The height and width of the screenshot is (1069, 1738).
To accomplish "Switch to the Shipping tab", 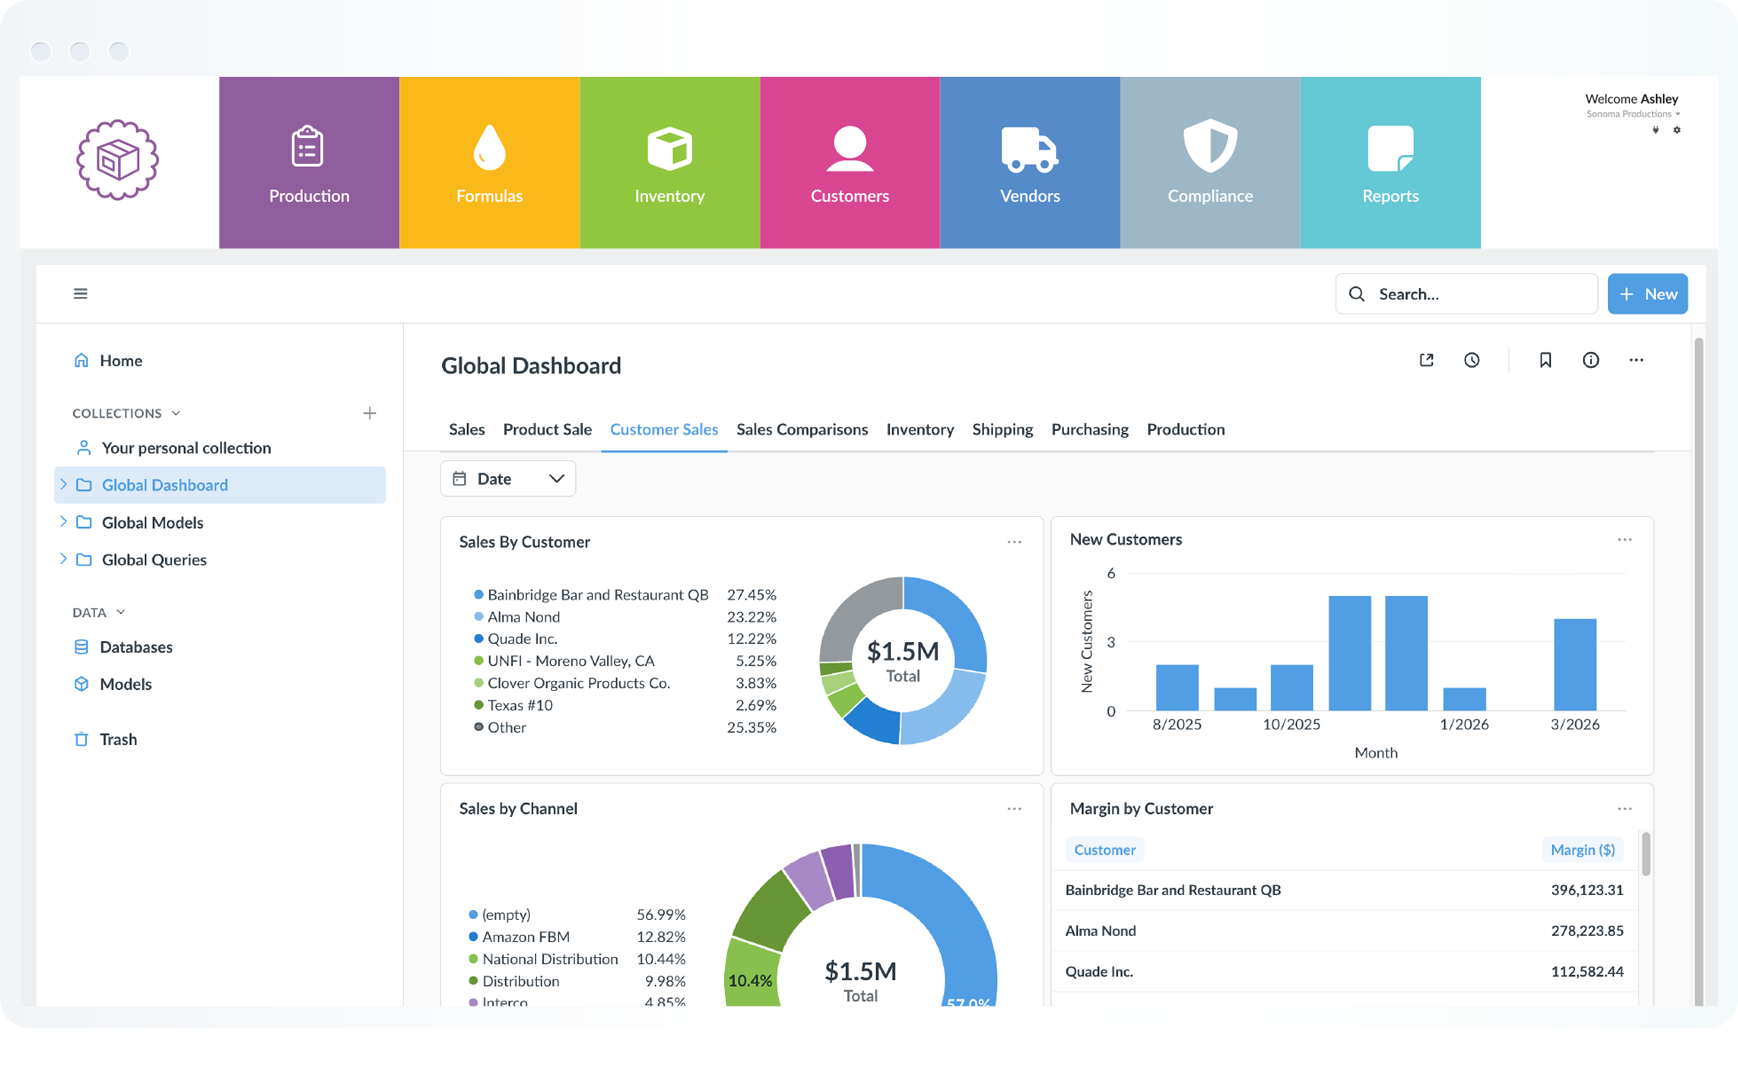I will coord(1003,429).
